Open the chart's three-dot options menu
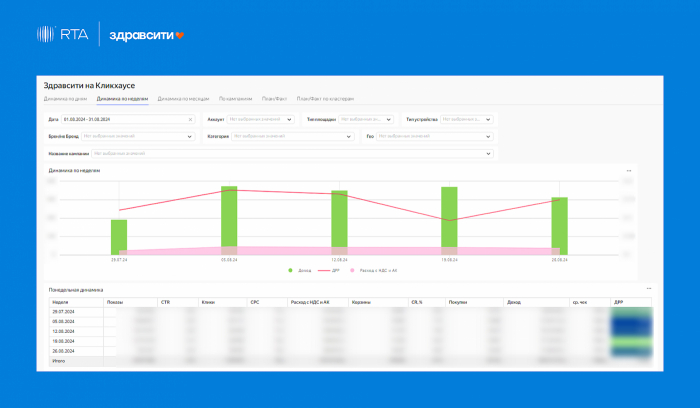The width and height of the screenshot is (700, 408). (629, 171)
